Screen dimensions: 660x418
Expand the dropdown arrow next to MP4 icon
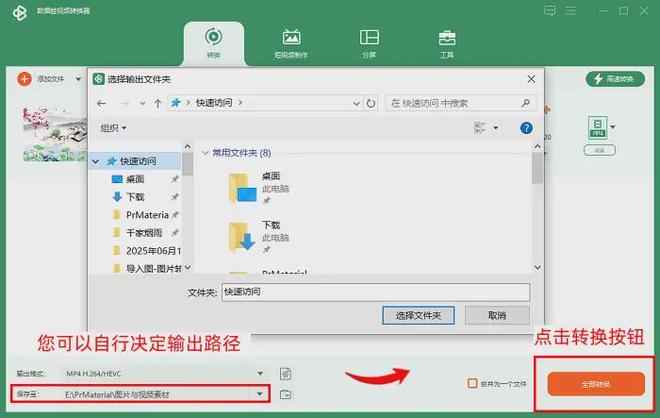[x=613, y=127]
